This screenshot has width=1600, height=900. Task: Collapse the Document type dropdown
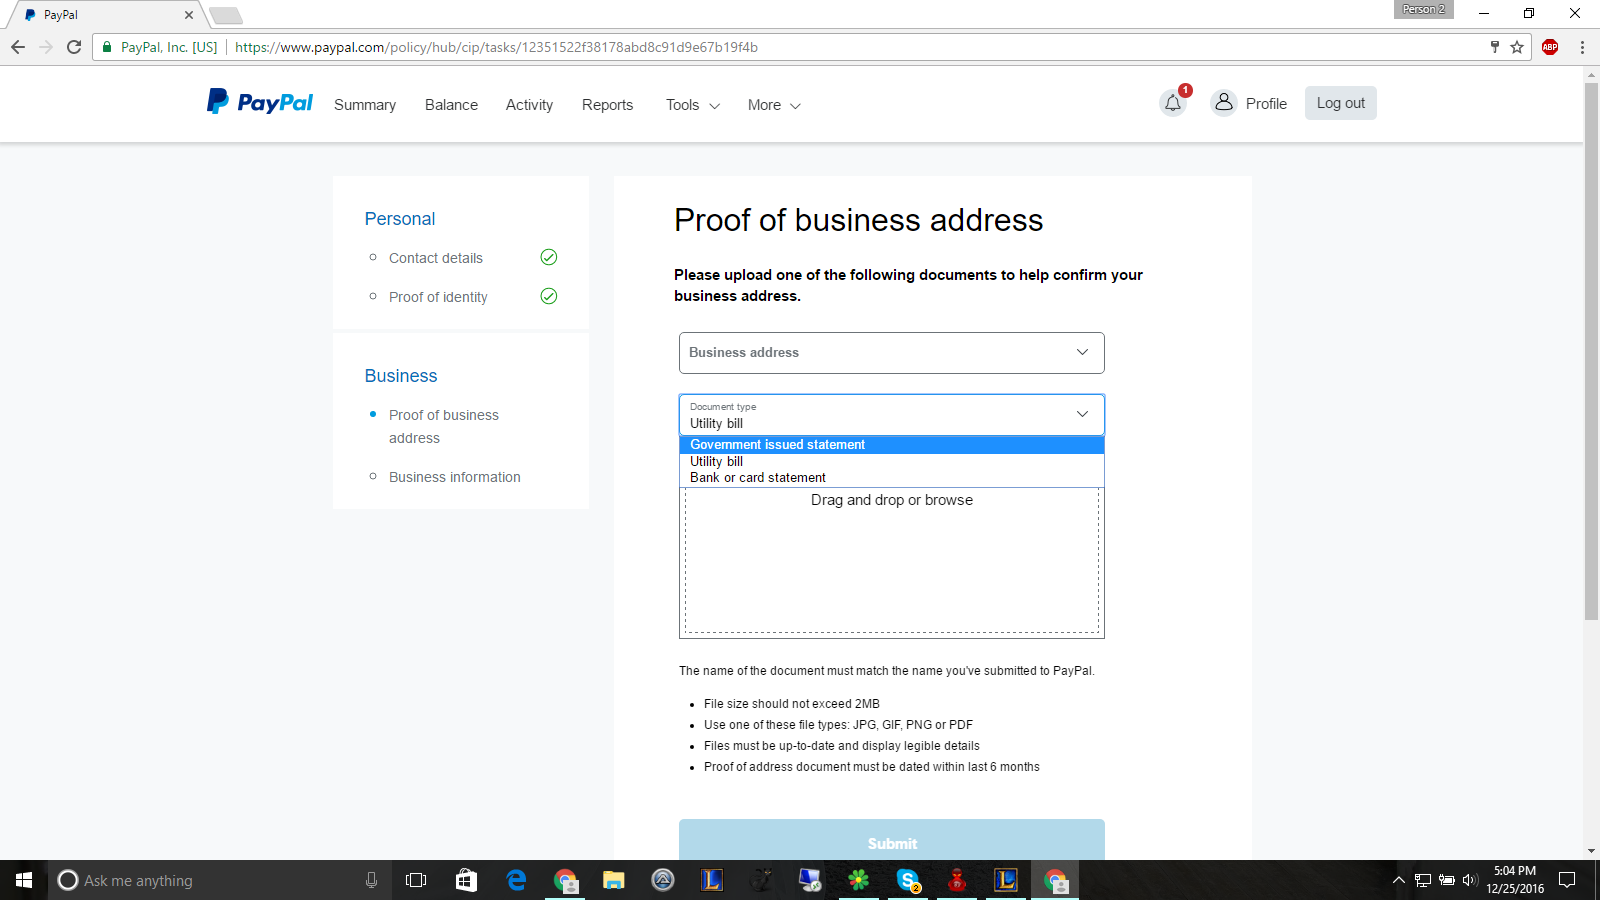pos(892,415)
